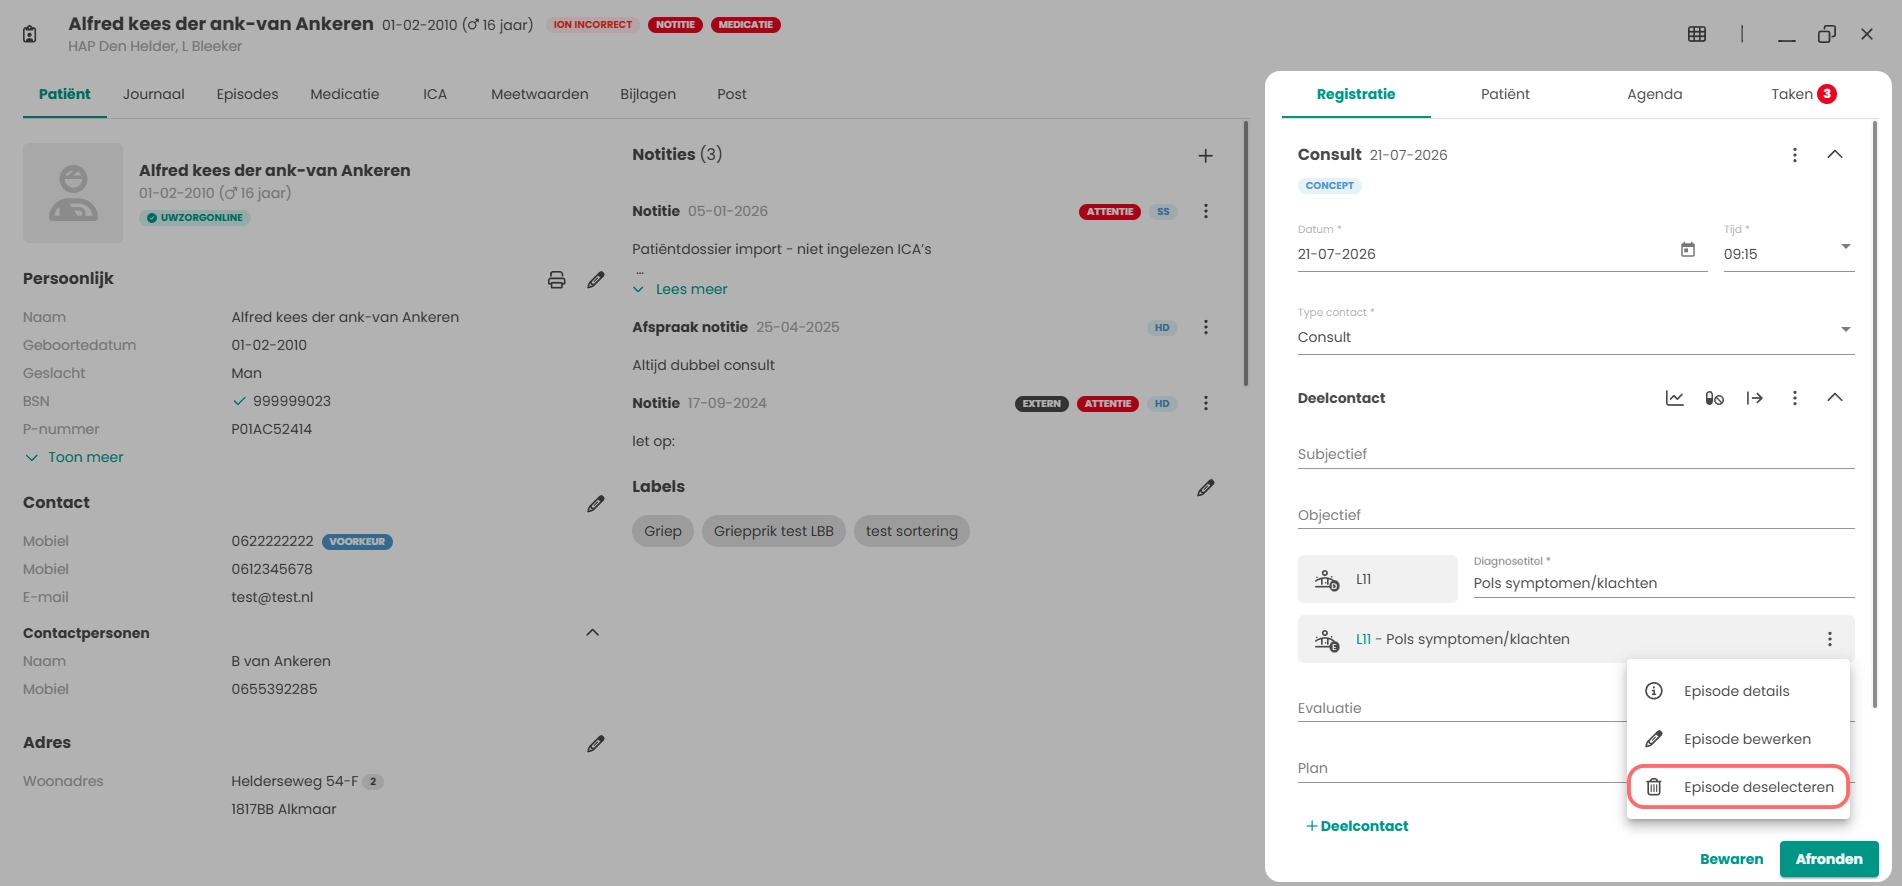Viewport: 1902px width, 886px height.
Task: Open three-dot menu of L11 episode row
Action: tap(1830, 639)
